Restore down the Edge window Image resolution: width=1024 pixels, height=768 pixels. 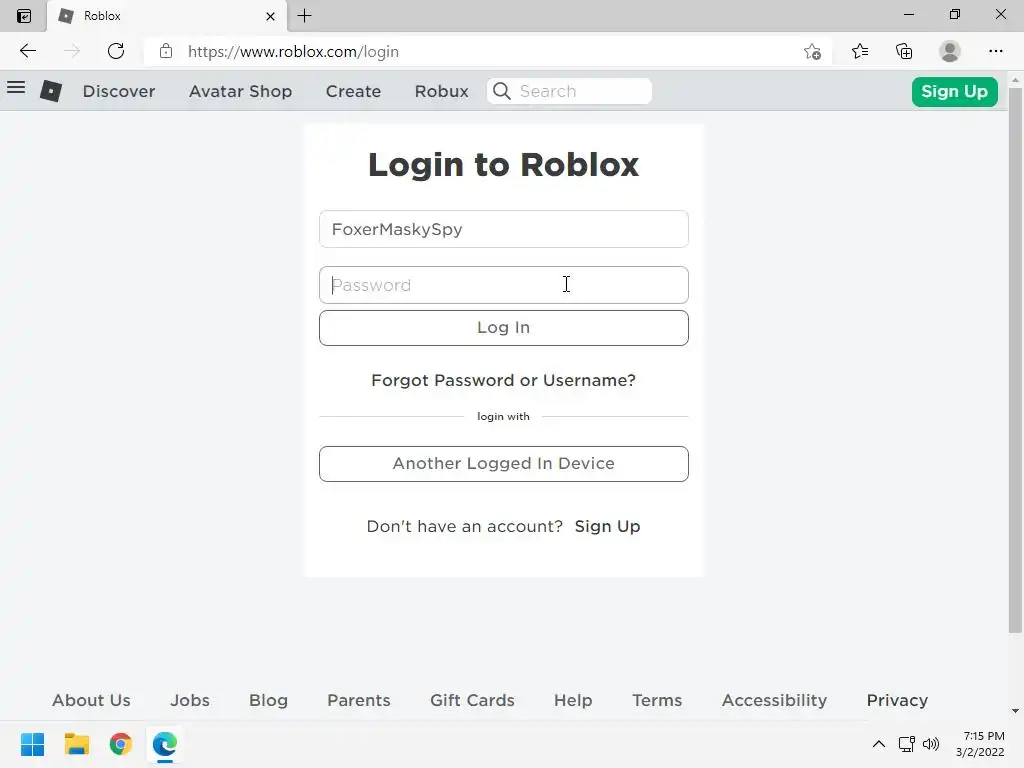pos(955,14)
